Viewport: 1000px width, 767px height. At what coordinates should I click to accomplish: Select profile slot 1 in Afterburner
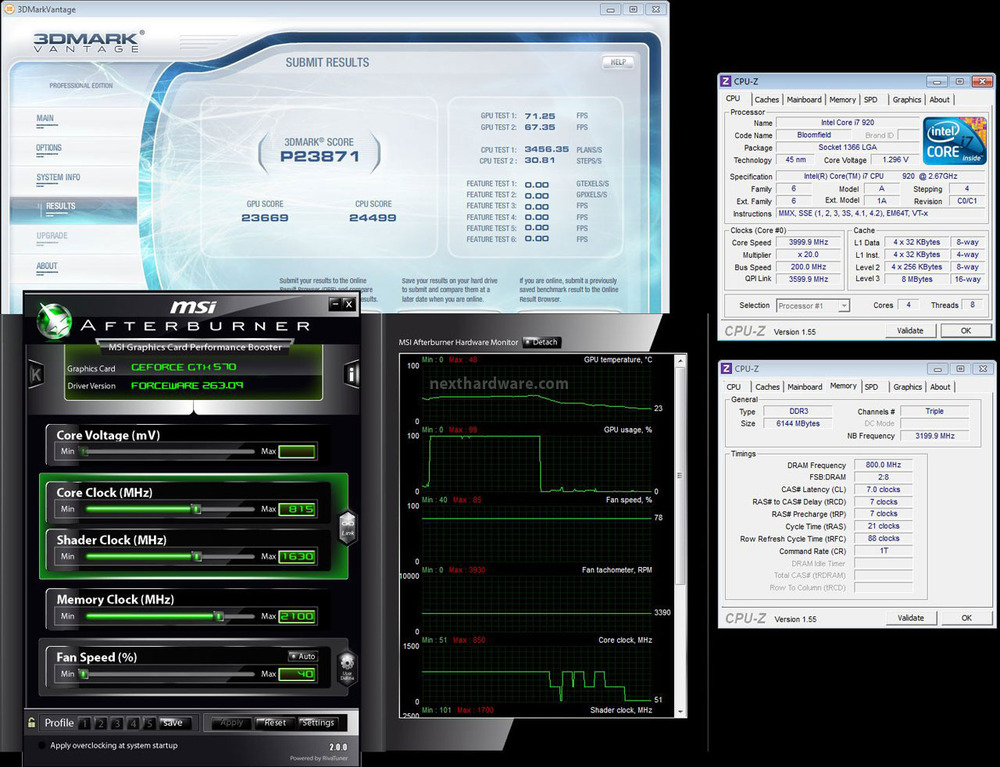click(85, 723)
